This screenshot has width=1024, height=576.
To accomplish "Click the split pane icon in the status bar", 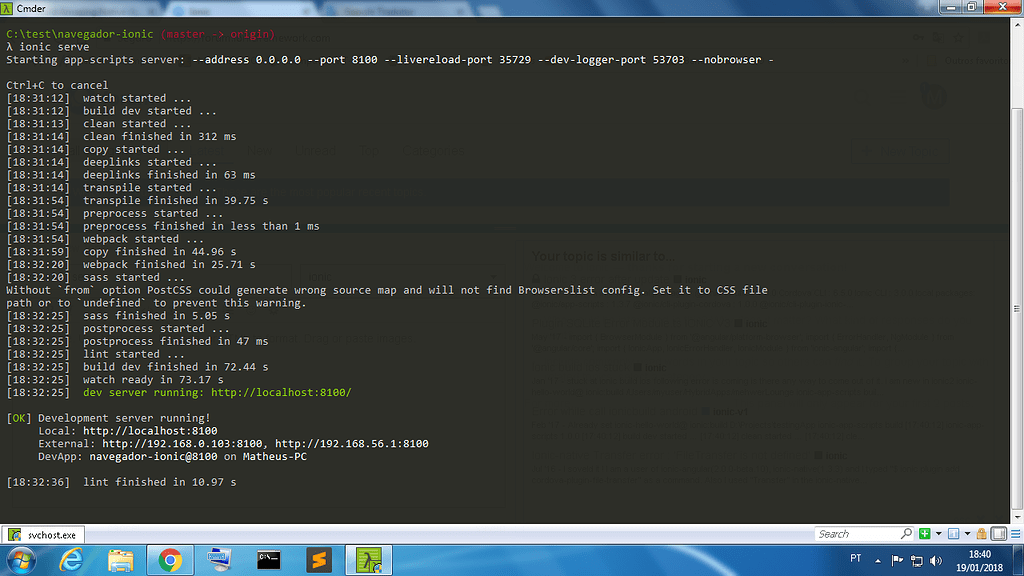I will tap(954, 533).
